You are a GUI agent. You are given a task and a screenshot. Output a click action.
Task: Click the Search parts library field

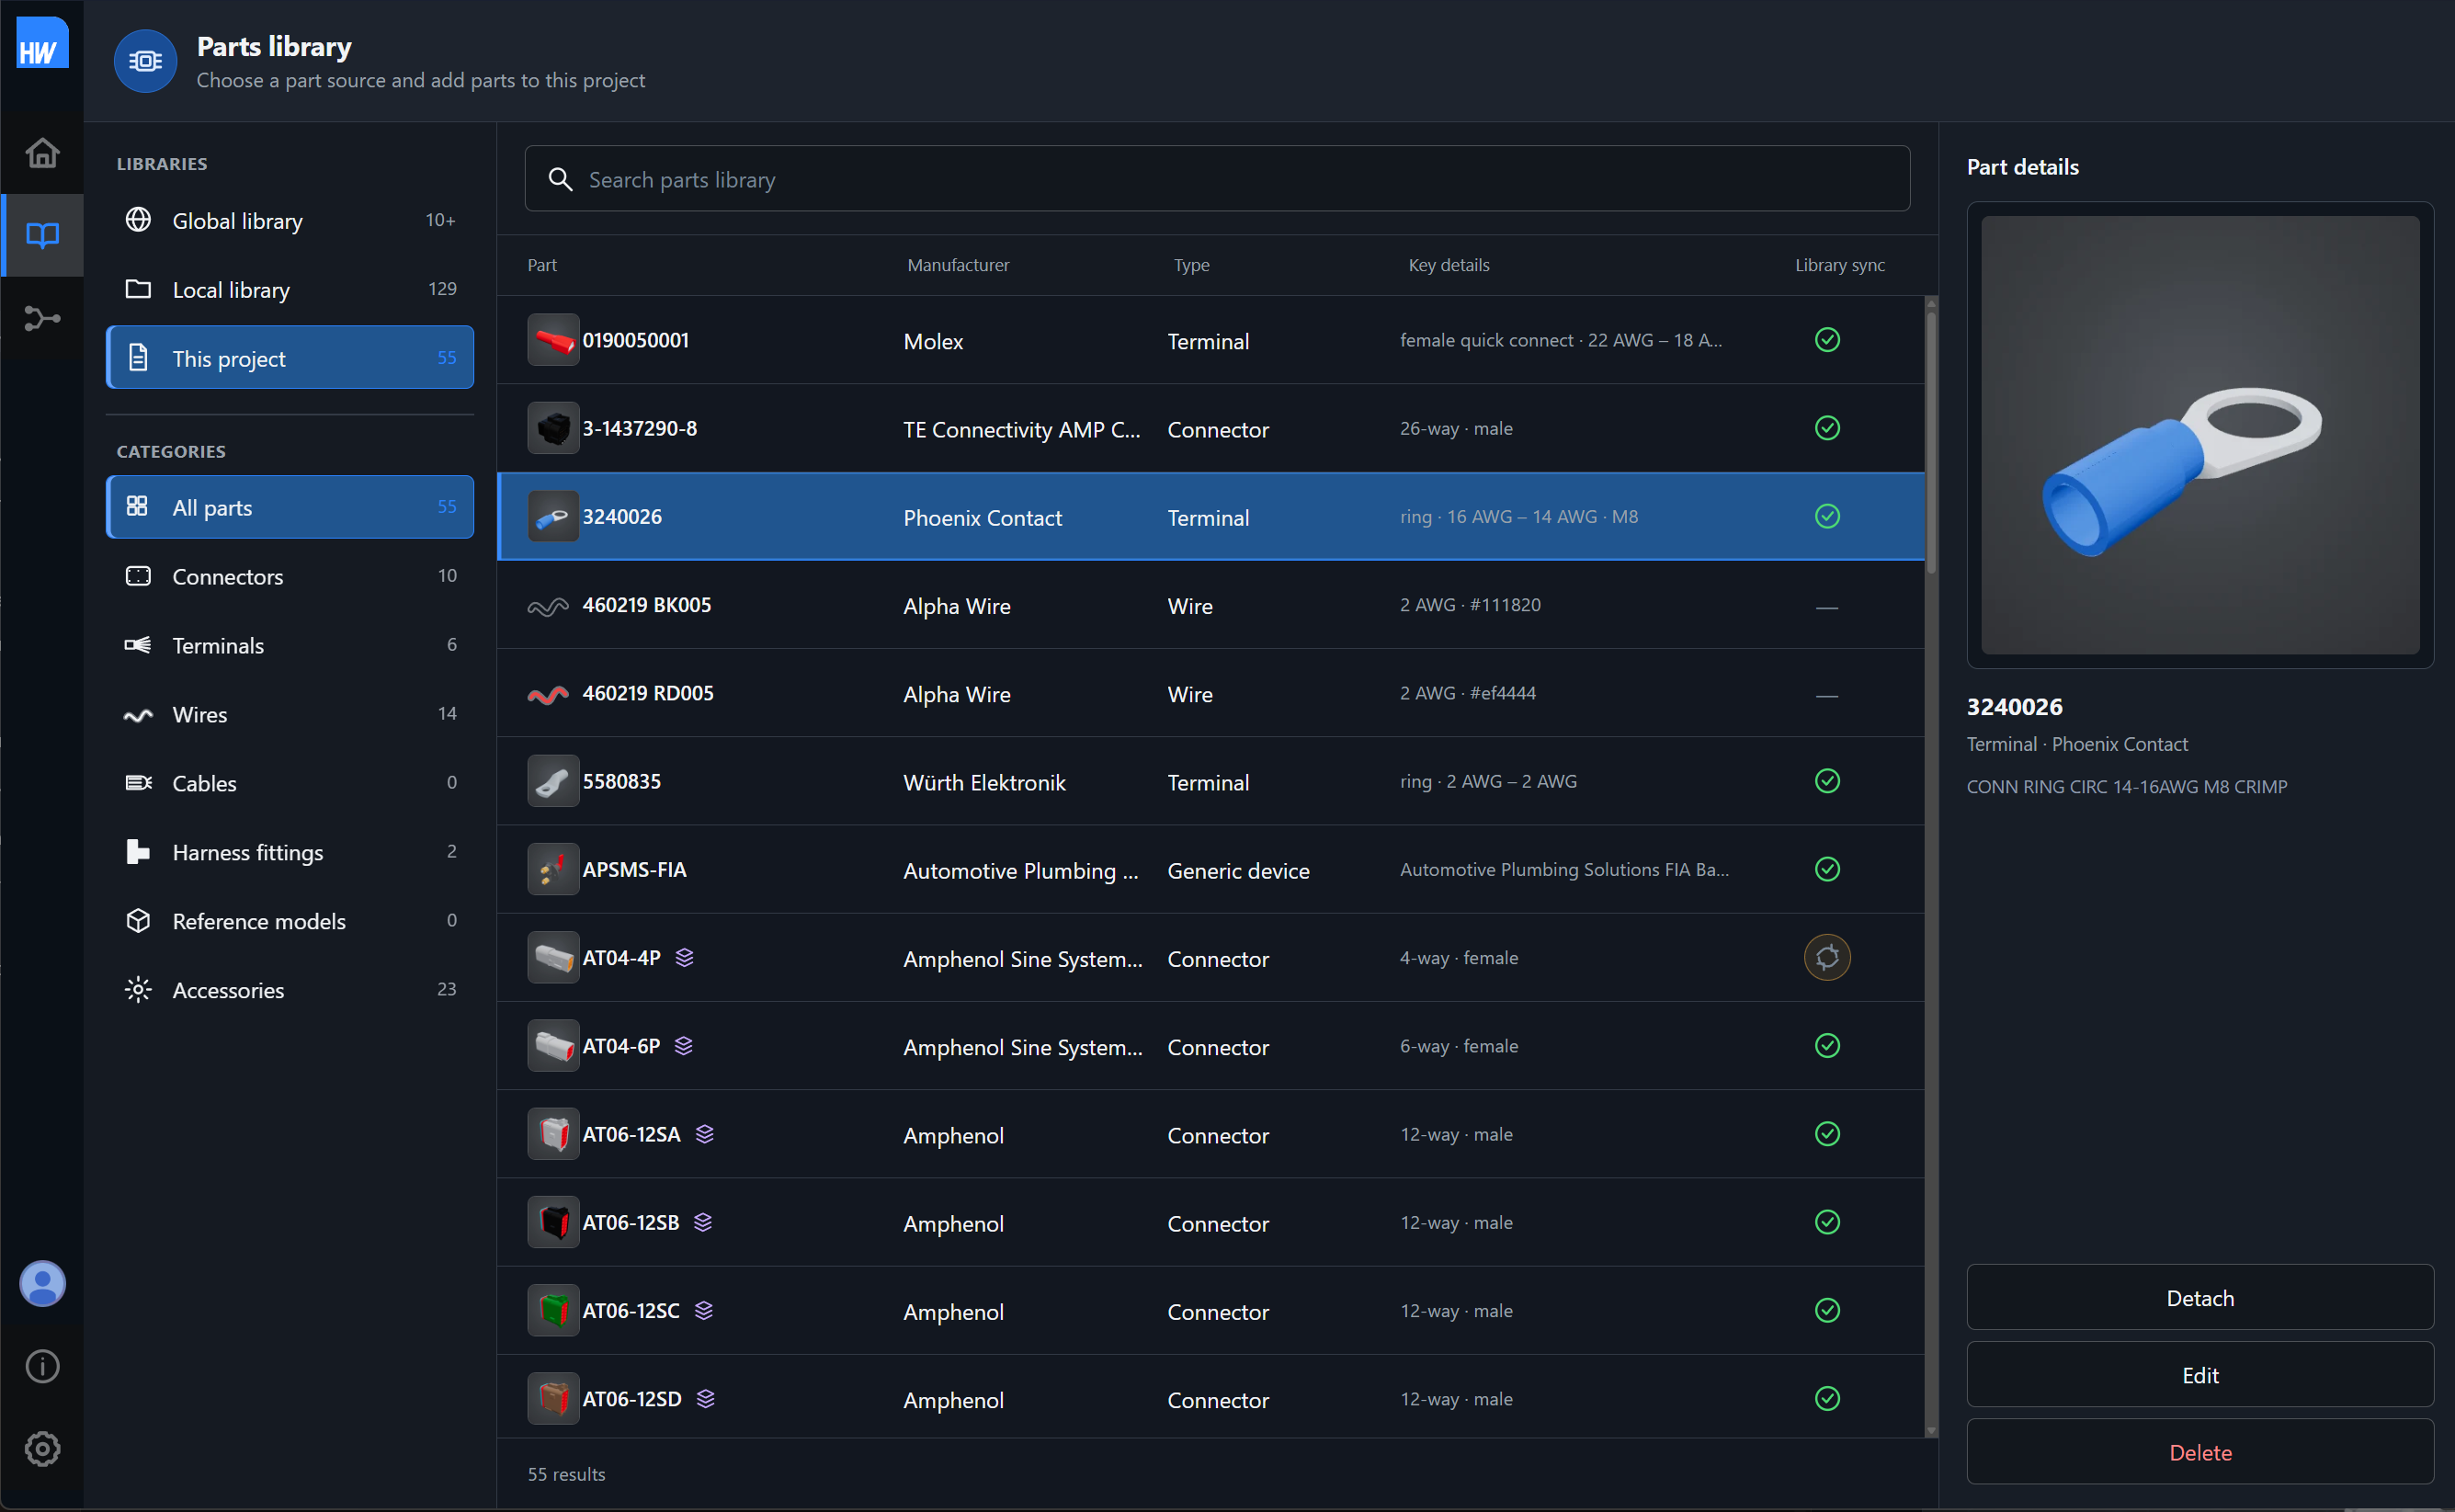(1217, 179)
